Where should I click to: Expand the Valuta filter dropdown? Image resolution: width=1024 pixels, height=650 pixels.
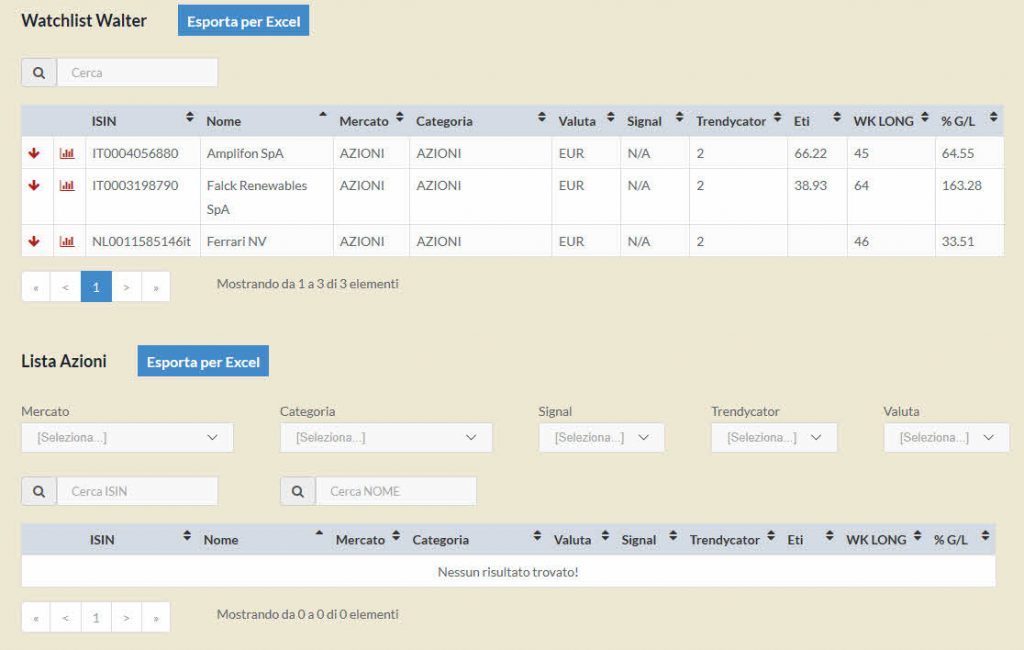946,438
